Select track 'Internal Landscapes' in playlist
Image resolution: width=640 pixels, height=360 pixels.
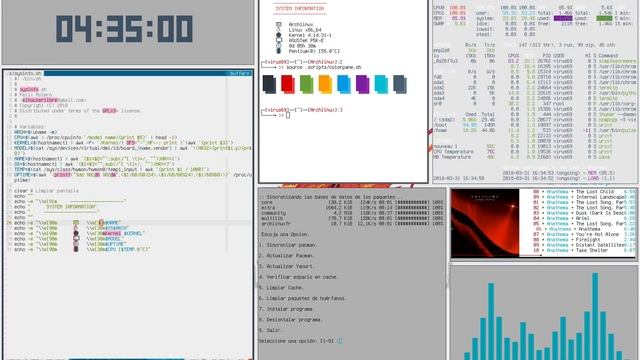pos(584,197)
